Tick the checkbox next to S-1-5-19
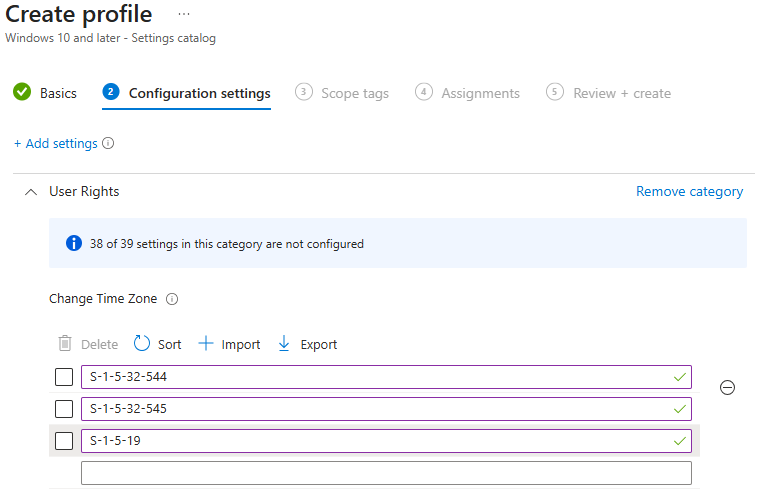The height and width of the screenshot is (490, 777). point(64,441)
